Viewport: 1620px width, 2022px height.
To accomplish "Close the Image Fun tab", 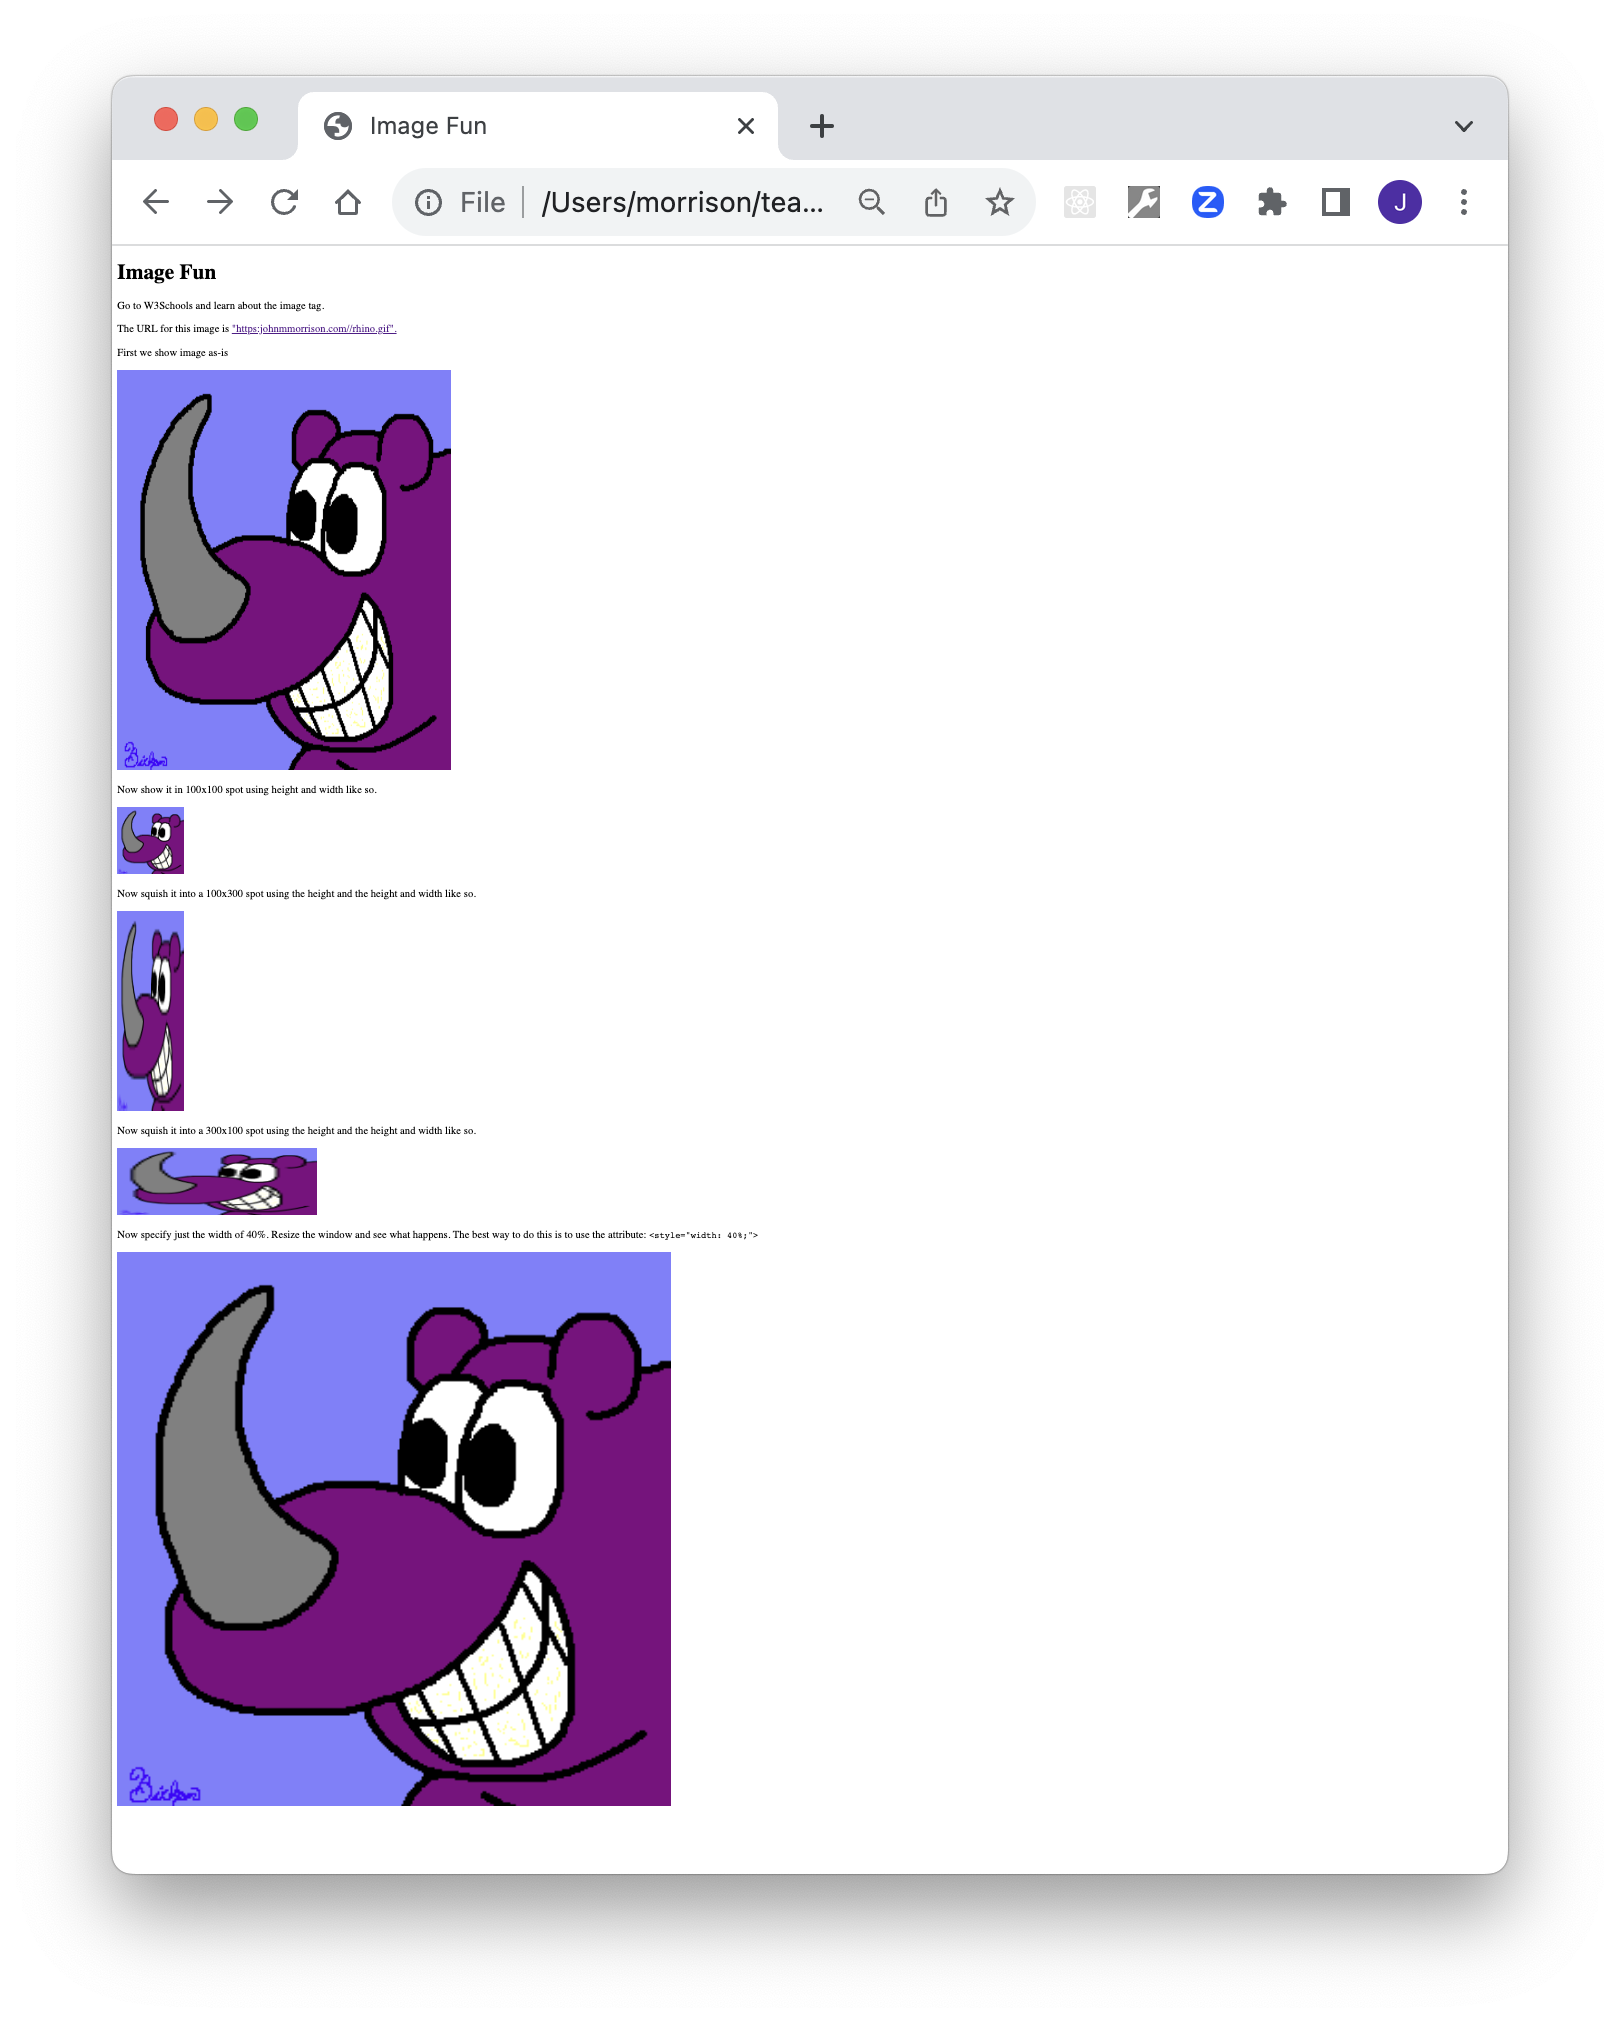I will (x=746, y=126).
